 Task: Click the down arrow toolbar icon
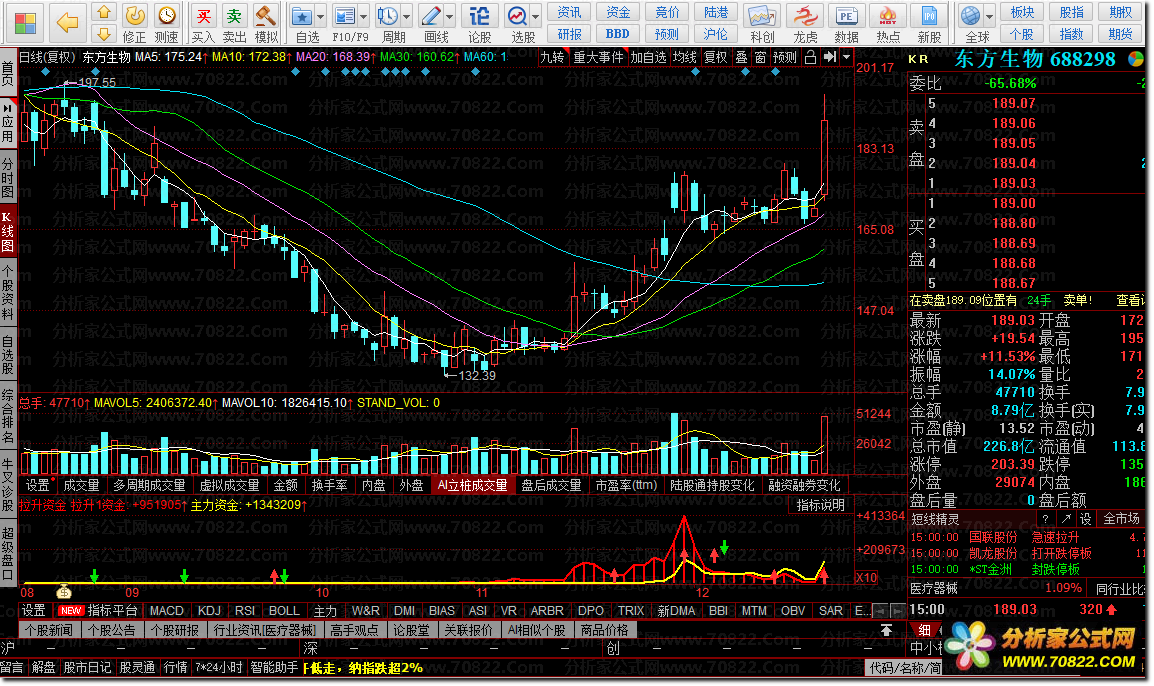click(104, 34)
